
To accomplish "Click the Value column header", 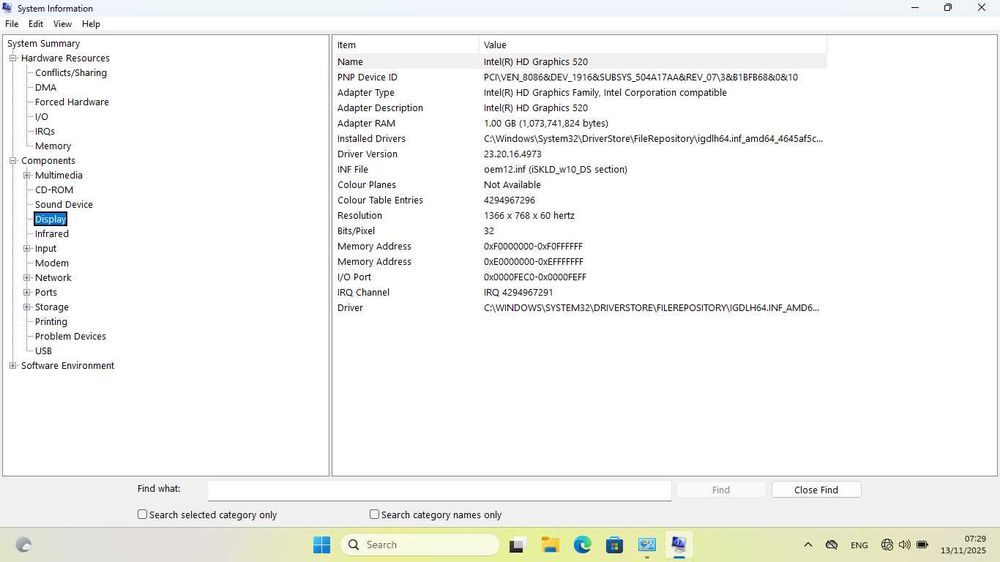I will pos(652,45).
